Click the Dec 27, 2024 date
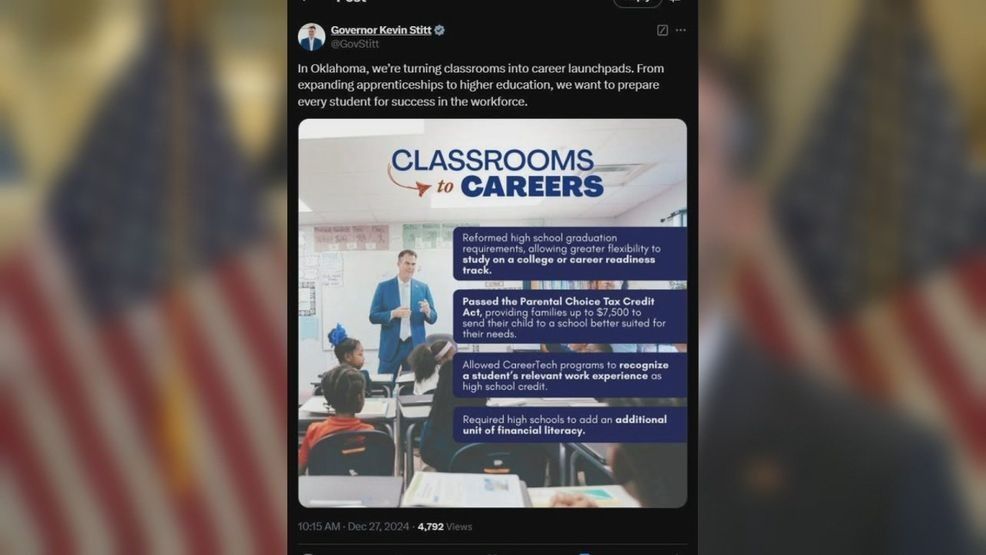 coord(378,526)
